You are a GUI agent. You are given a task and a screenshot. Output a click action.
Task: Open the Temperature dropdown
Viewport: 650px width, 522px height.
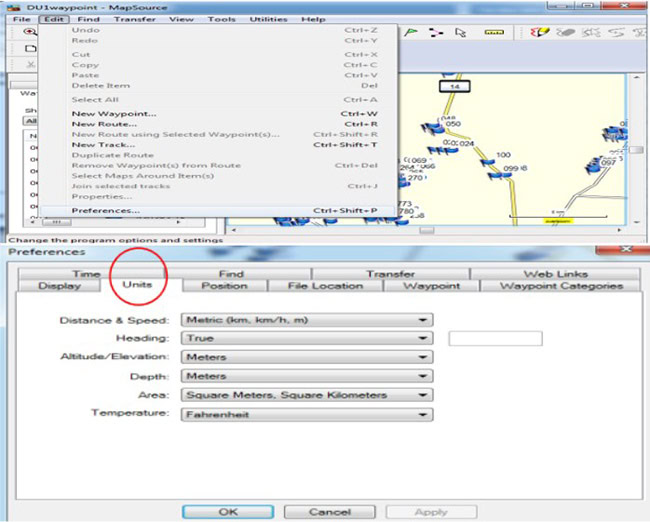[x=307, y=414]
